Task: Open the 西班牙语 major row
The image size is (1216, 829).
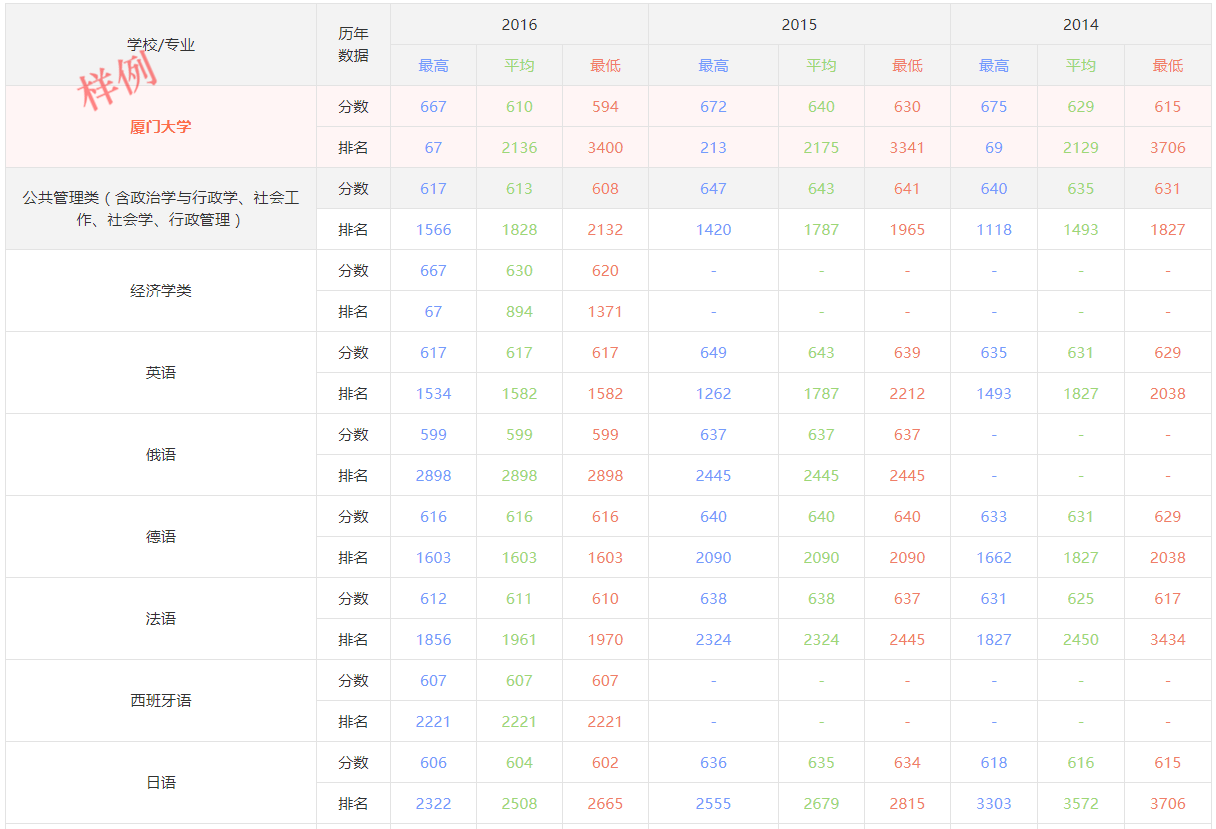Action: tap(160, 701)
